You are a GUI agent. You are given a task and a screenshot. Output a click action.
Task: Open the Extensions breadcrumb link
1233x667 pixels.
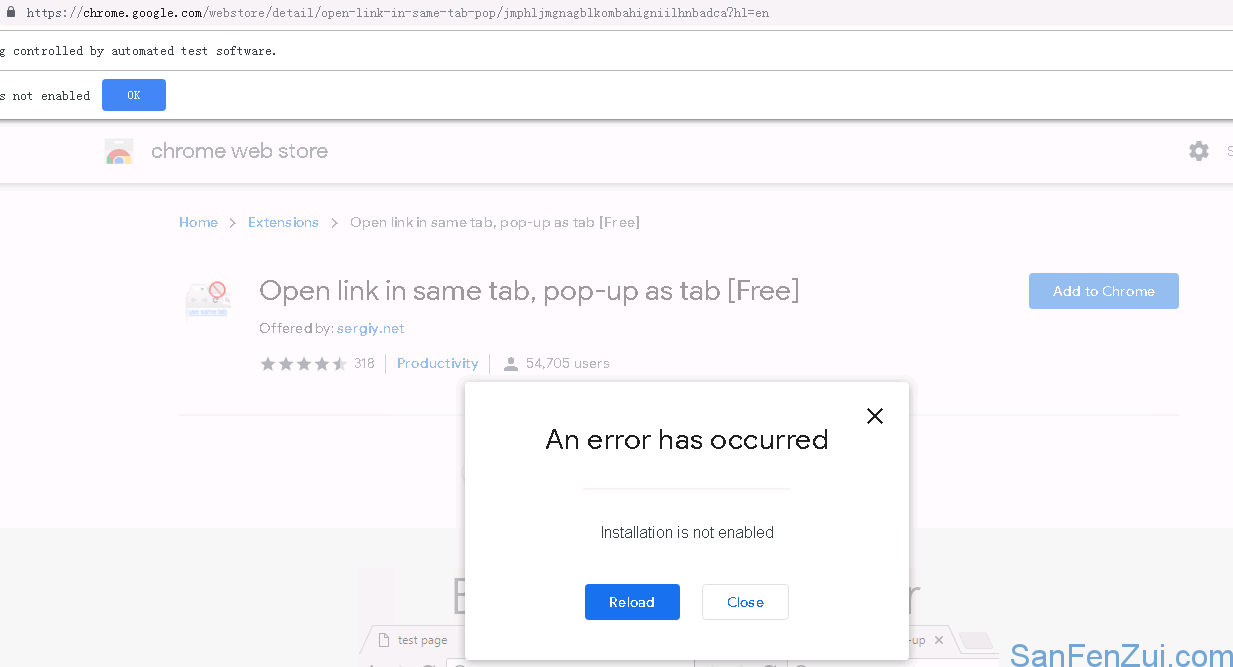coord(283,222)
